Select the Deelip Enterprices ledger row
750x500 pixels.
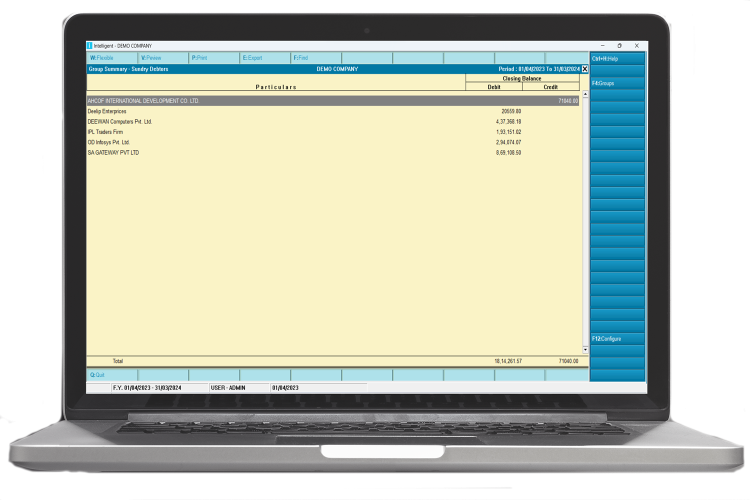pos(333,111)
